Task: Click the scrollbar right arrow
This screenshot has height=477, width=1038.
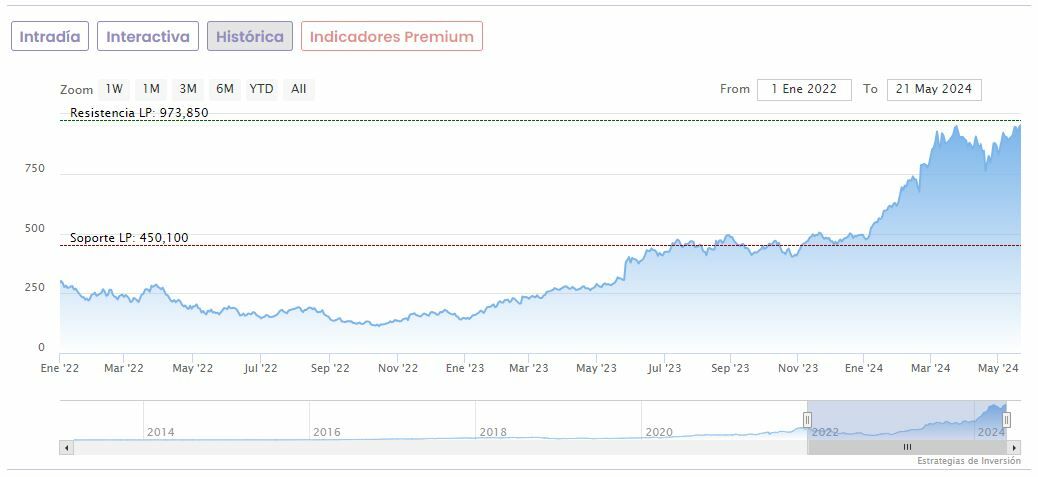Action: [1014, 447]
